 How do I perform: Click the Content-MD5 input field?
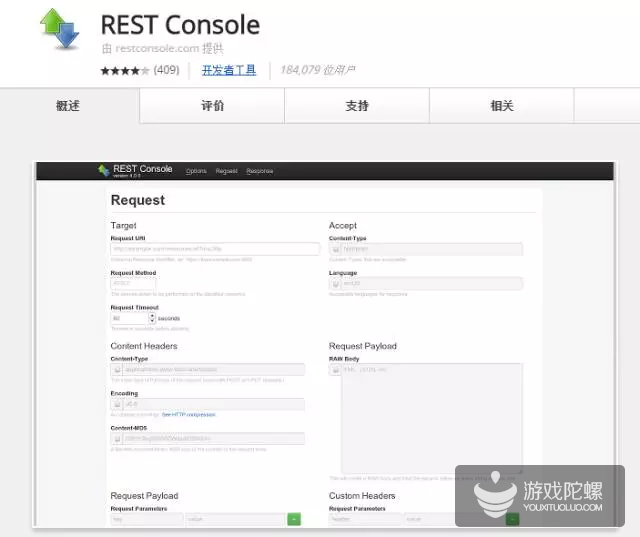[214, 439]
